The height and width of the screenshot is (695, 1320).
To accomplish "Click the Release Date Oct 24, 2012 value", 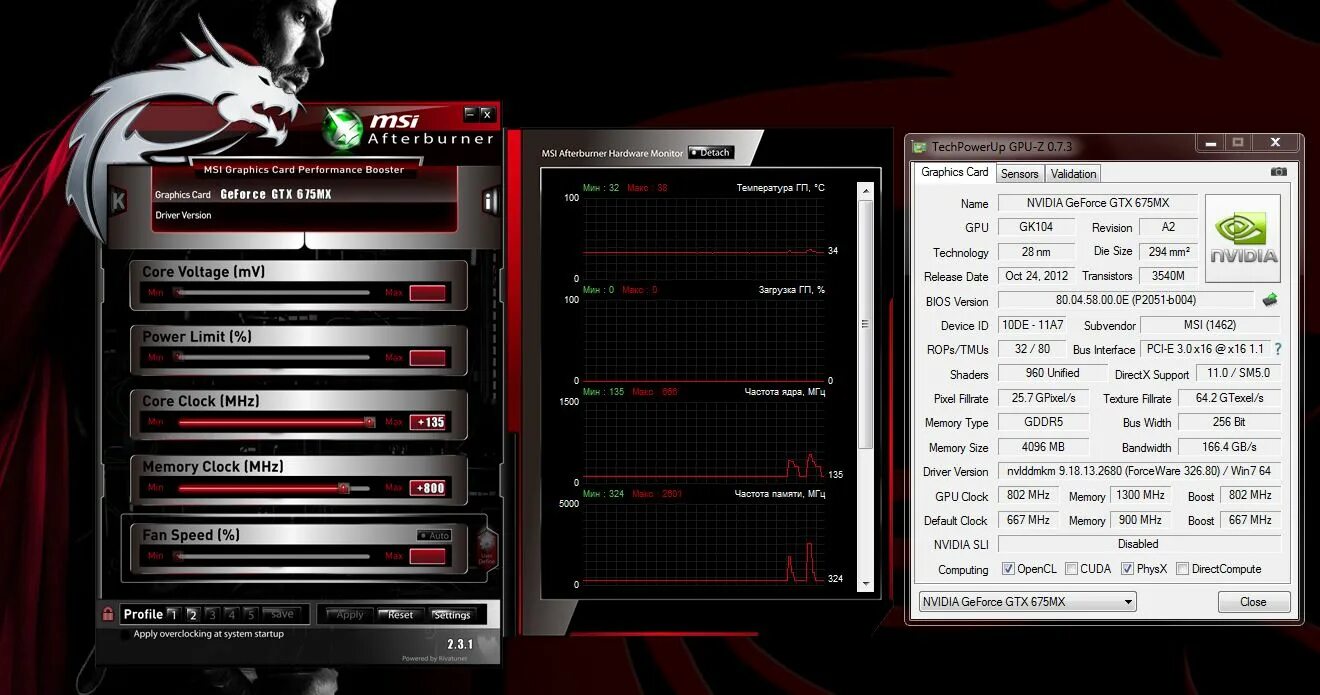I will point(1036,276).
